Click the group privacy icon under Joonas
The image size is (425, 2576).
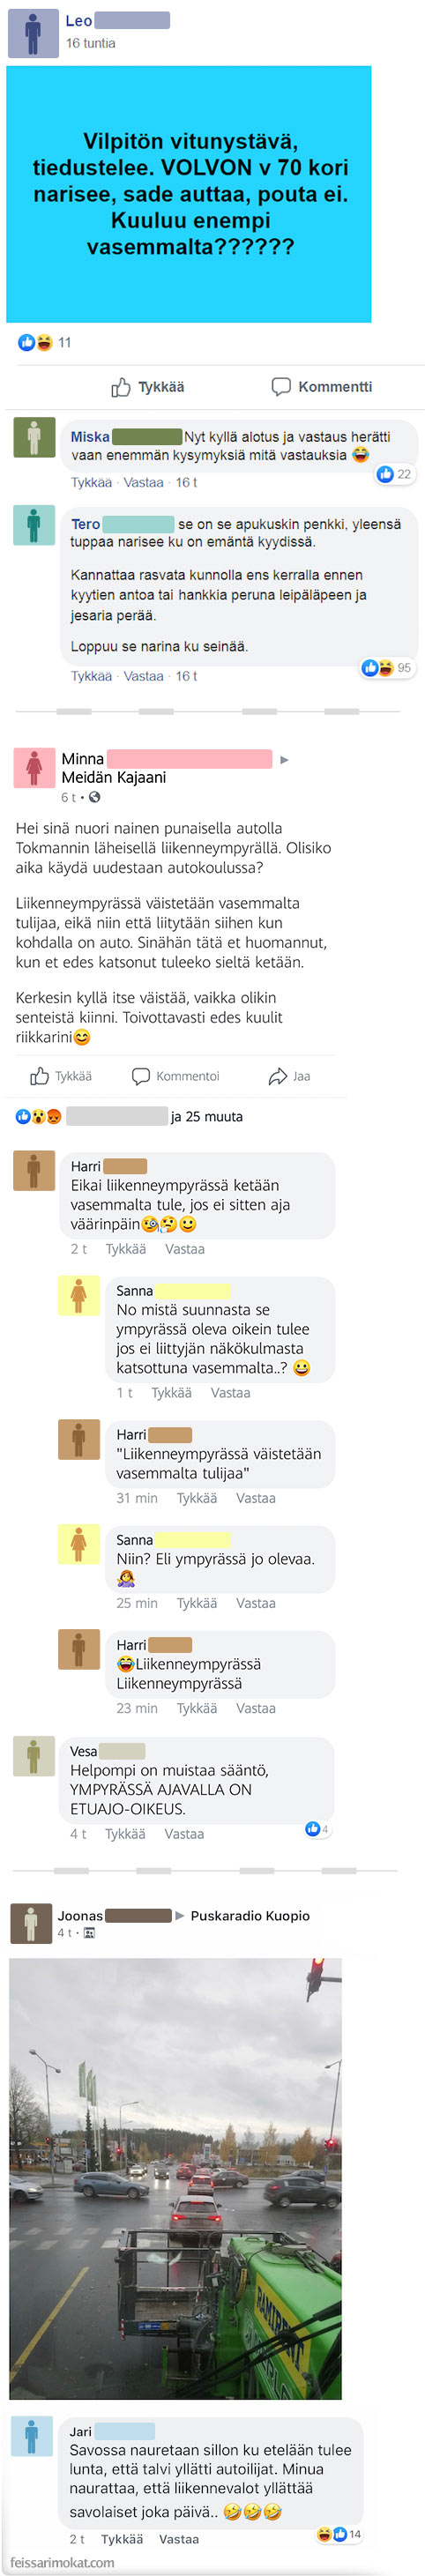[89, 1933]
